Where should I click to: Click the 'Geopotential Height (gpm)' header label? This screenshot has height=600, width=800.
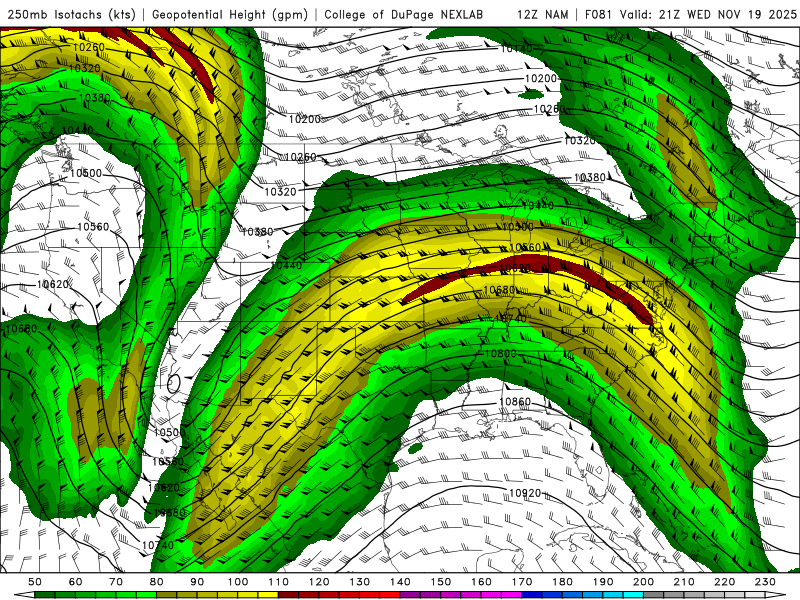[x=230, y=14]
